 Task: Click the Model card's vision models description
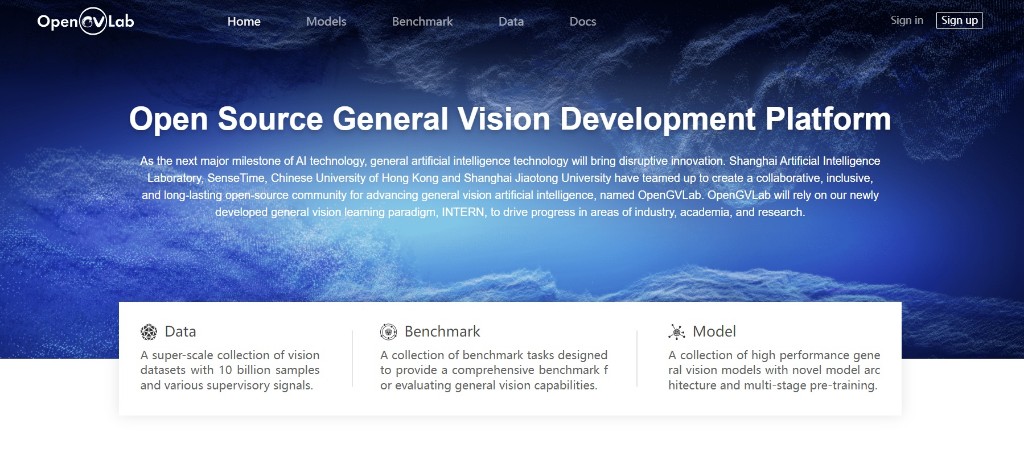tap(774, 370)
